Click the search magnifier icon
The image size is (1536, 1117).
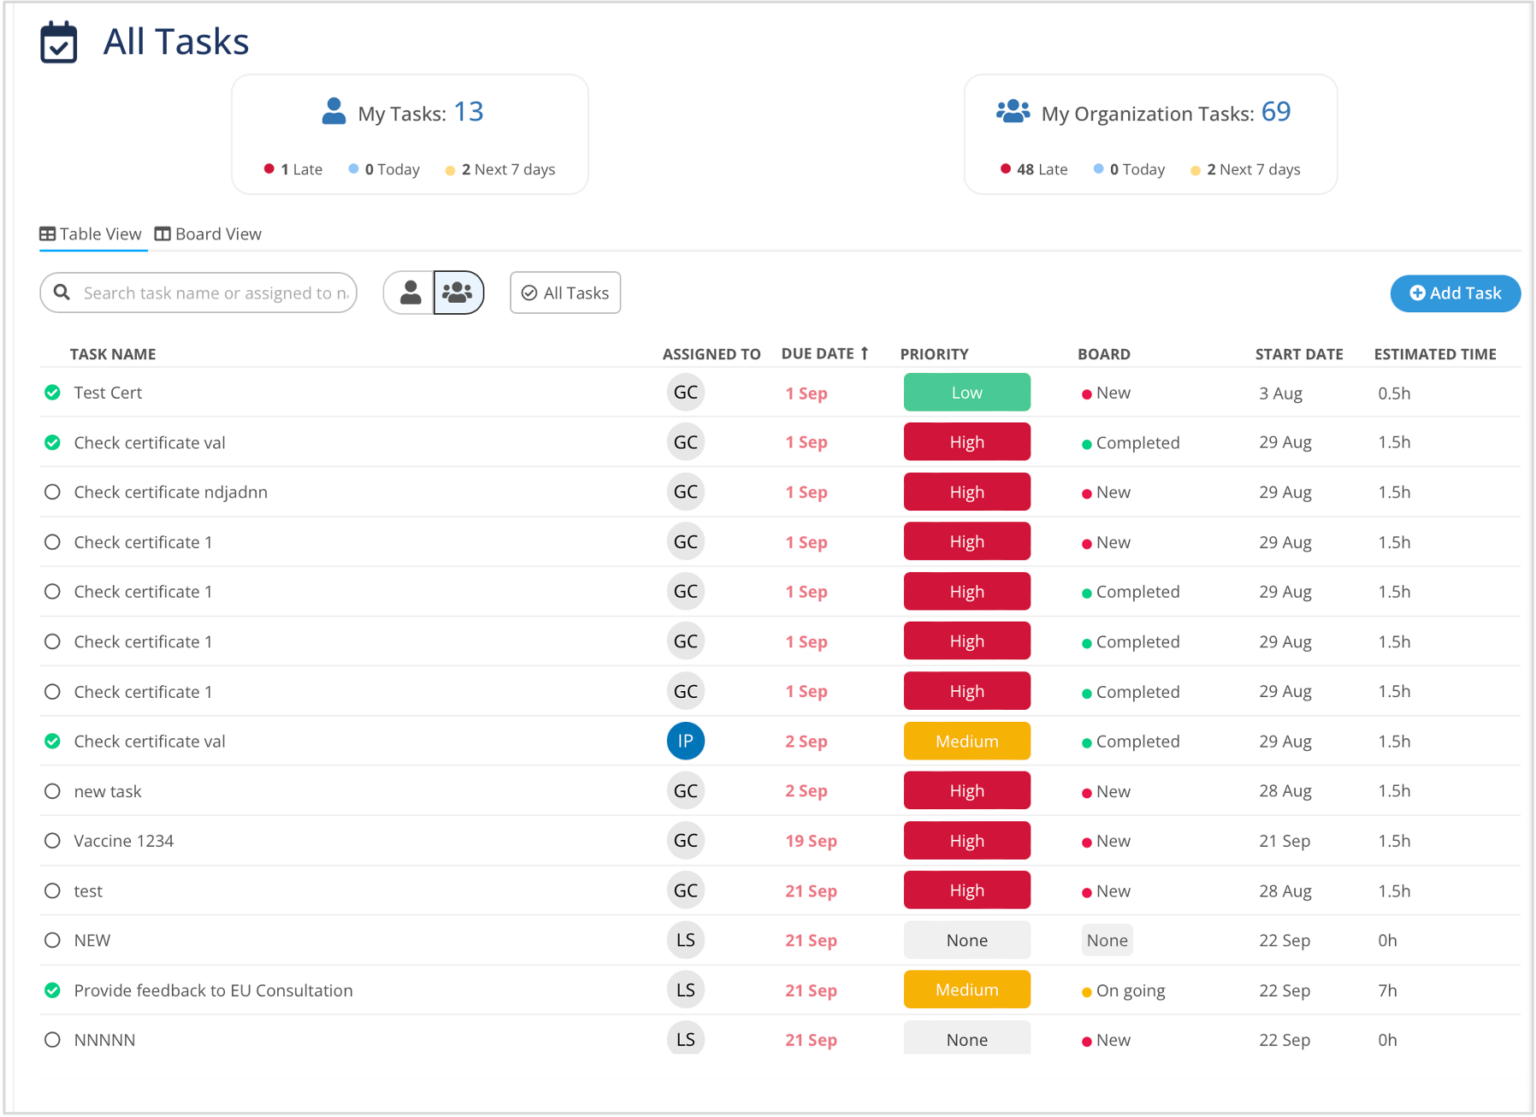click(x=61, y=292)
